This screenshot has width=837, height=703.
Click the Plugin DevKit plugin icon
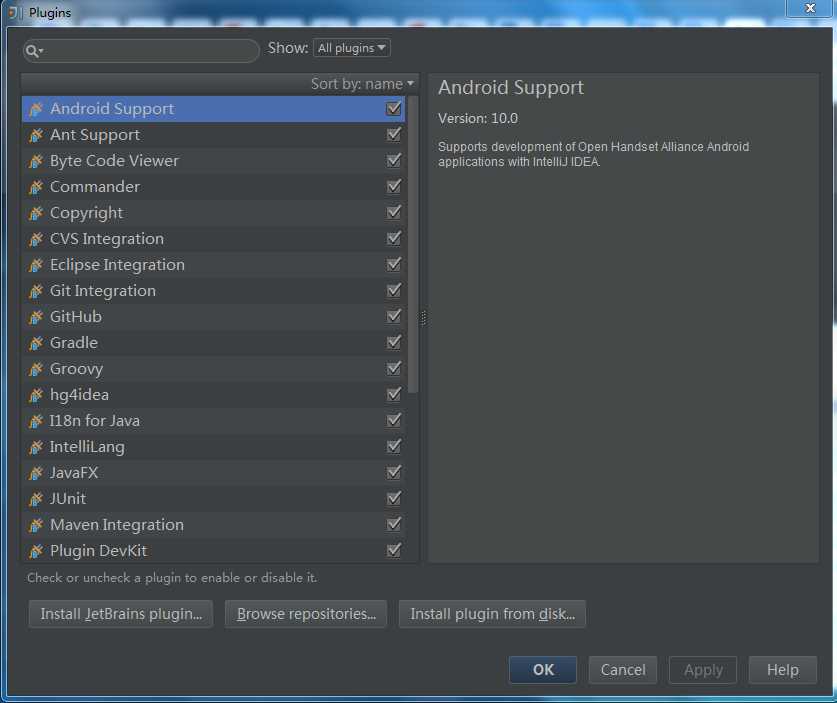pos(36,551)
